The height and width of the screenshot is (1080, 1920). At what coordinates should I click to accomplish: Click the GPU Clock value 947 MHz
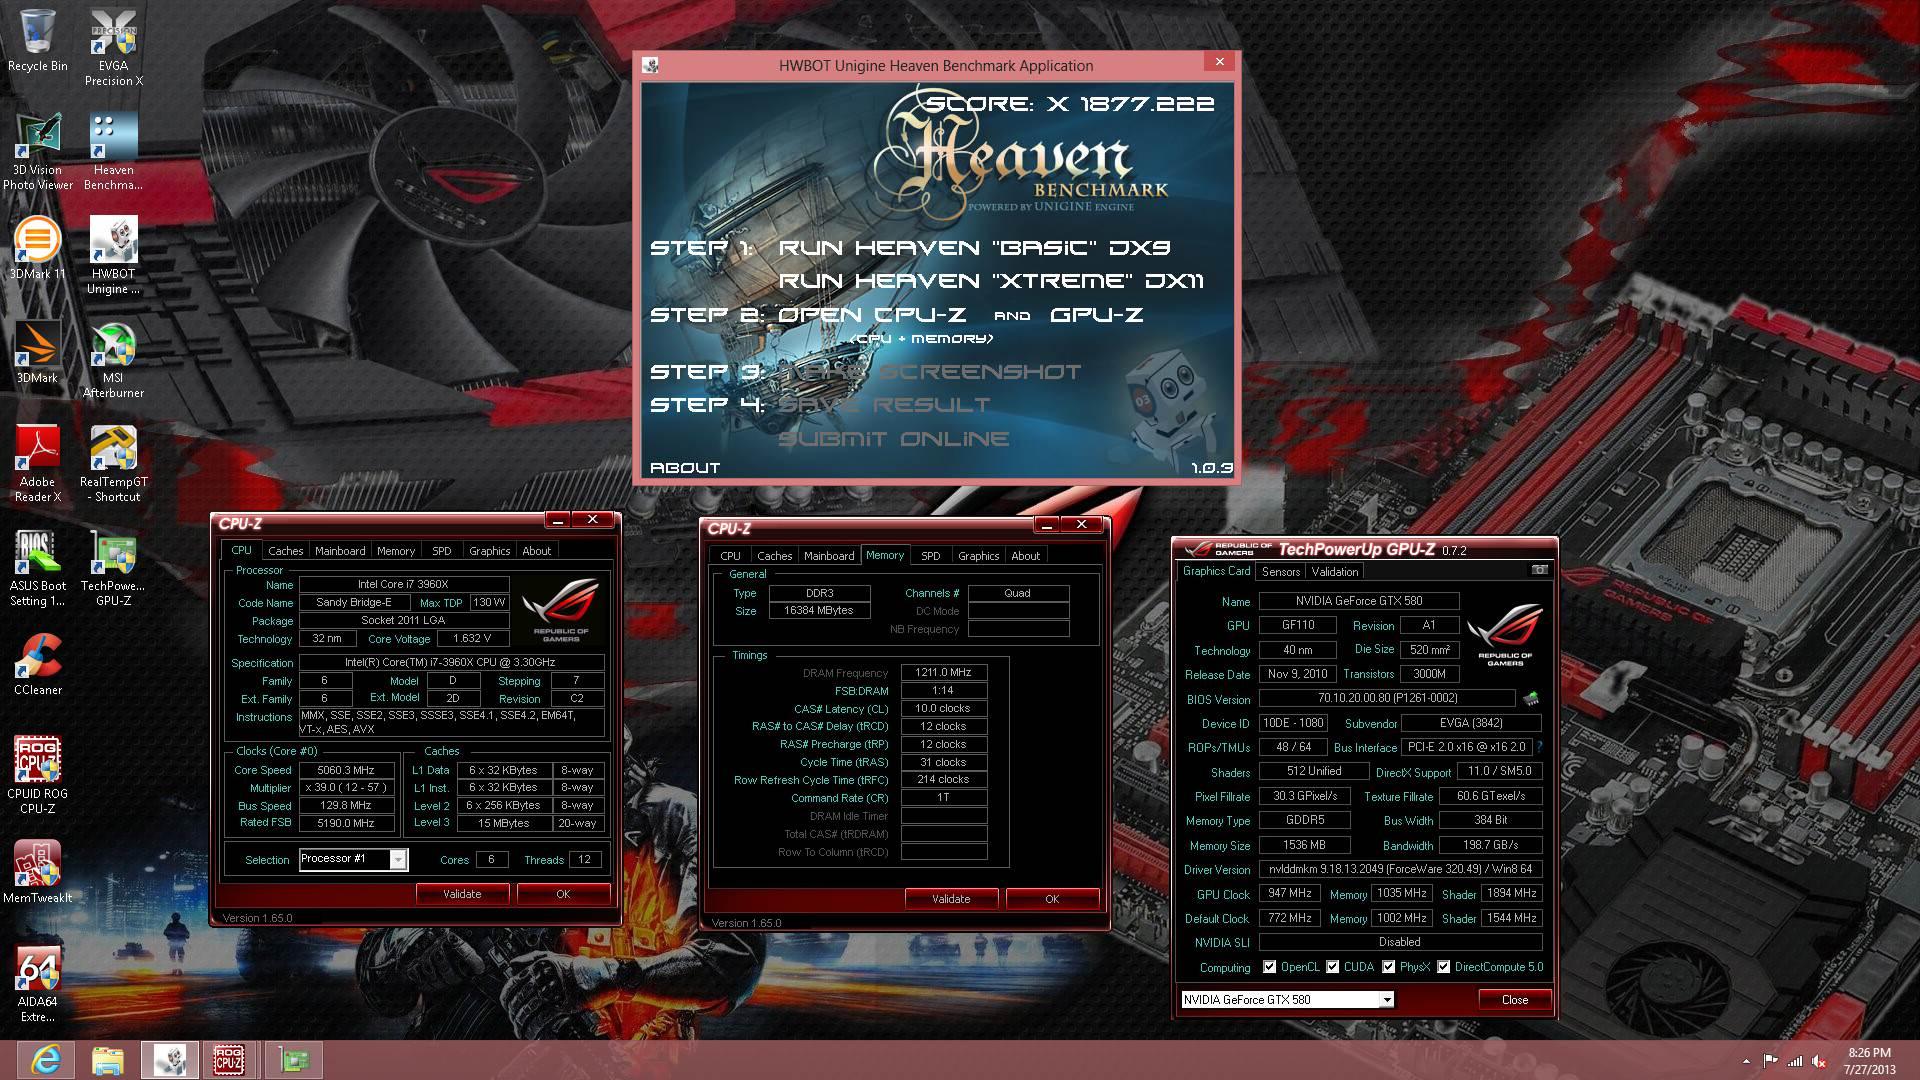1289,893
